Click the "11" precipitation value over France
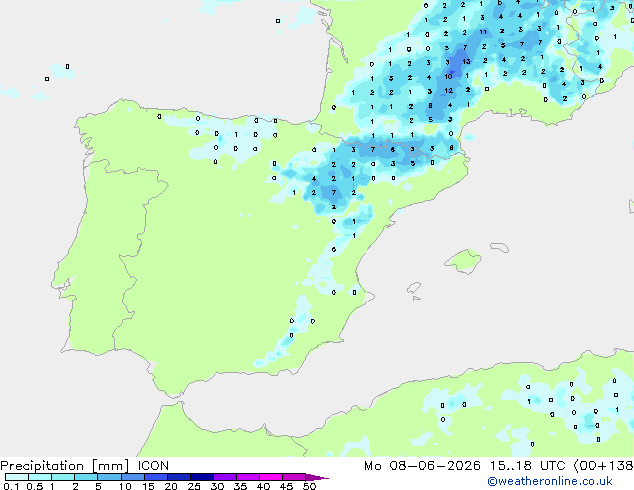This screenshot has height=490, width=634. (x=483, y=32)
